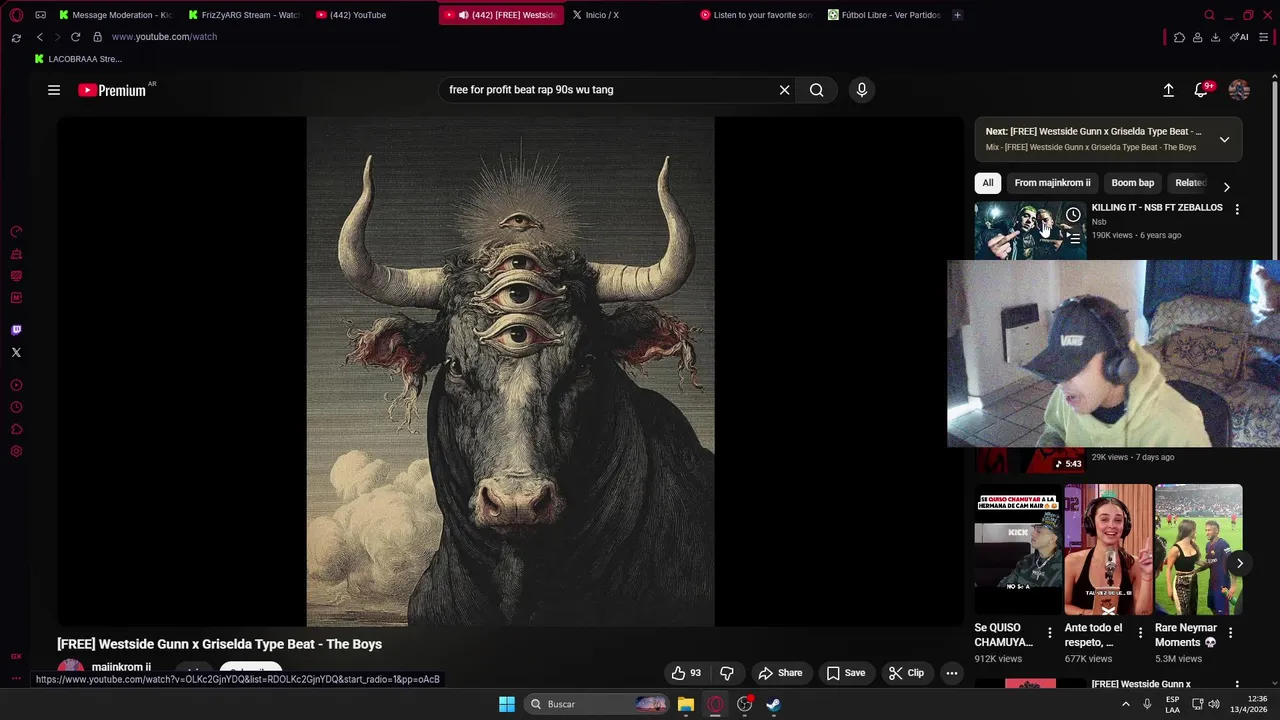This screenshot has width=1280, height=720.
Task: Switch to Message Moderation Kick tab
Action: pyautogui.click(x=115, y=15)
